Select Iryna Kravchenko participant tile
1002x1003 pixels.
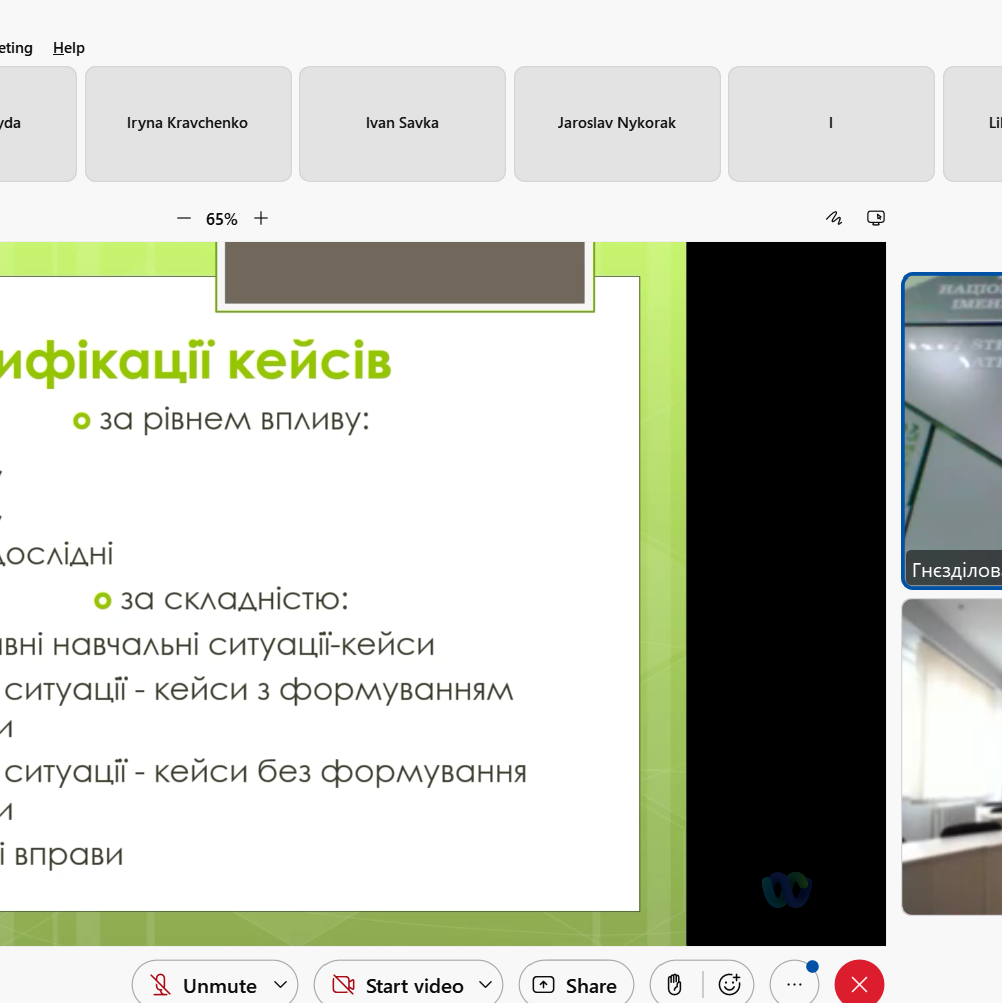(188, 123)
